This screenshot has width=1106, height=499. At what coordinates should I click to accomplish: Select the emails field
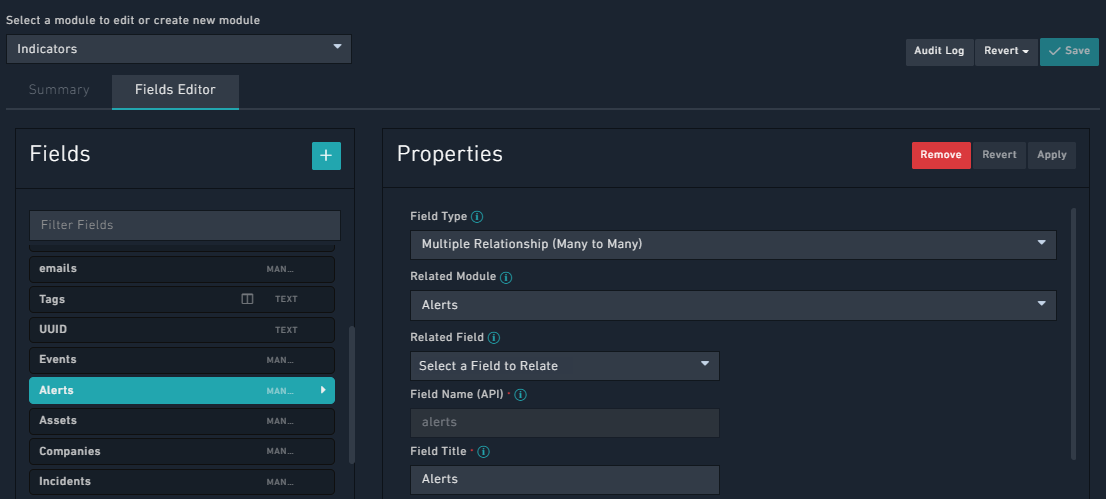point(182,269)
